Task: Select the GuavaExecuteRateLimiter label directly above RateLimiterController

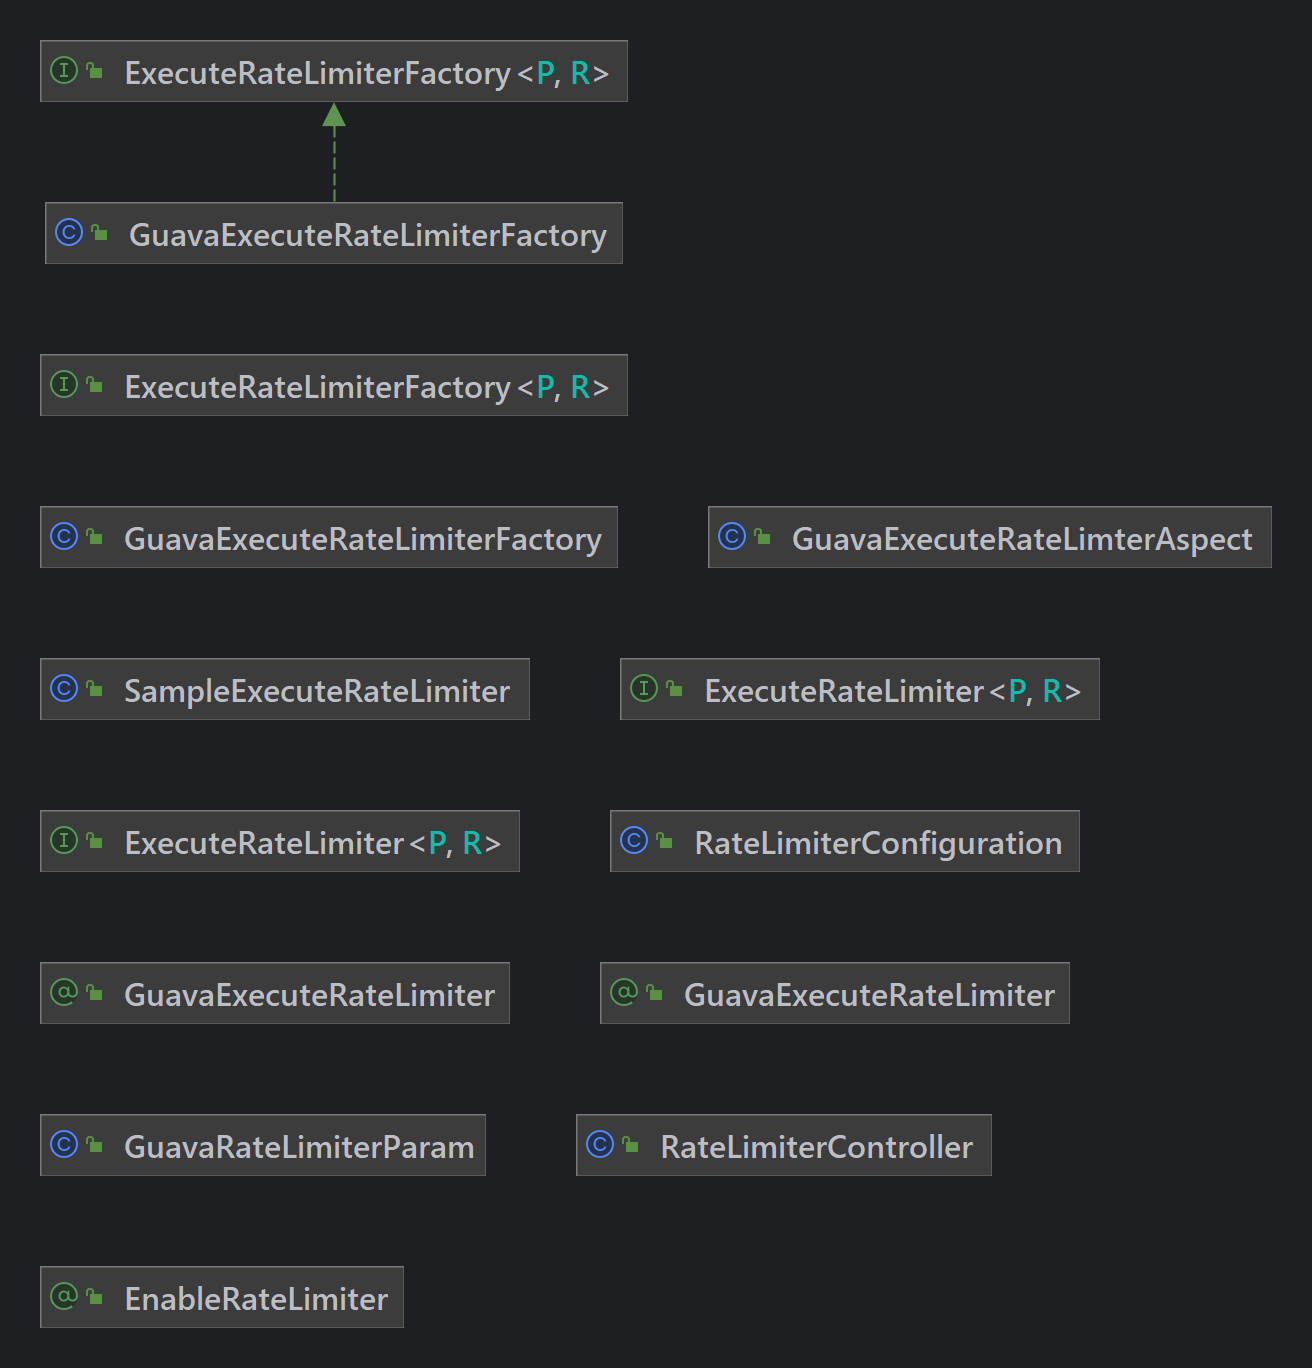Action: click(x=870, y=995)
